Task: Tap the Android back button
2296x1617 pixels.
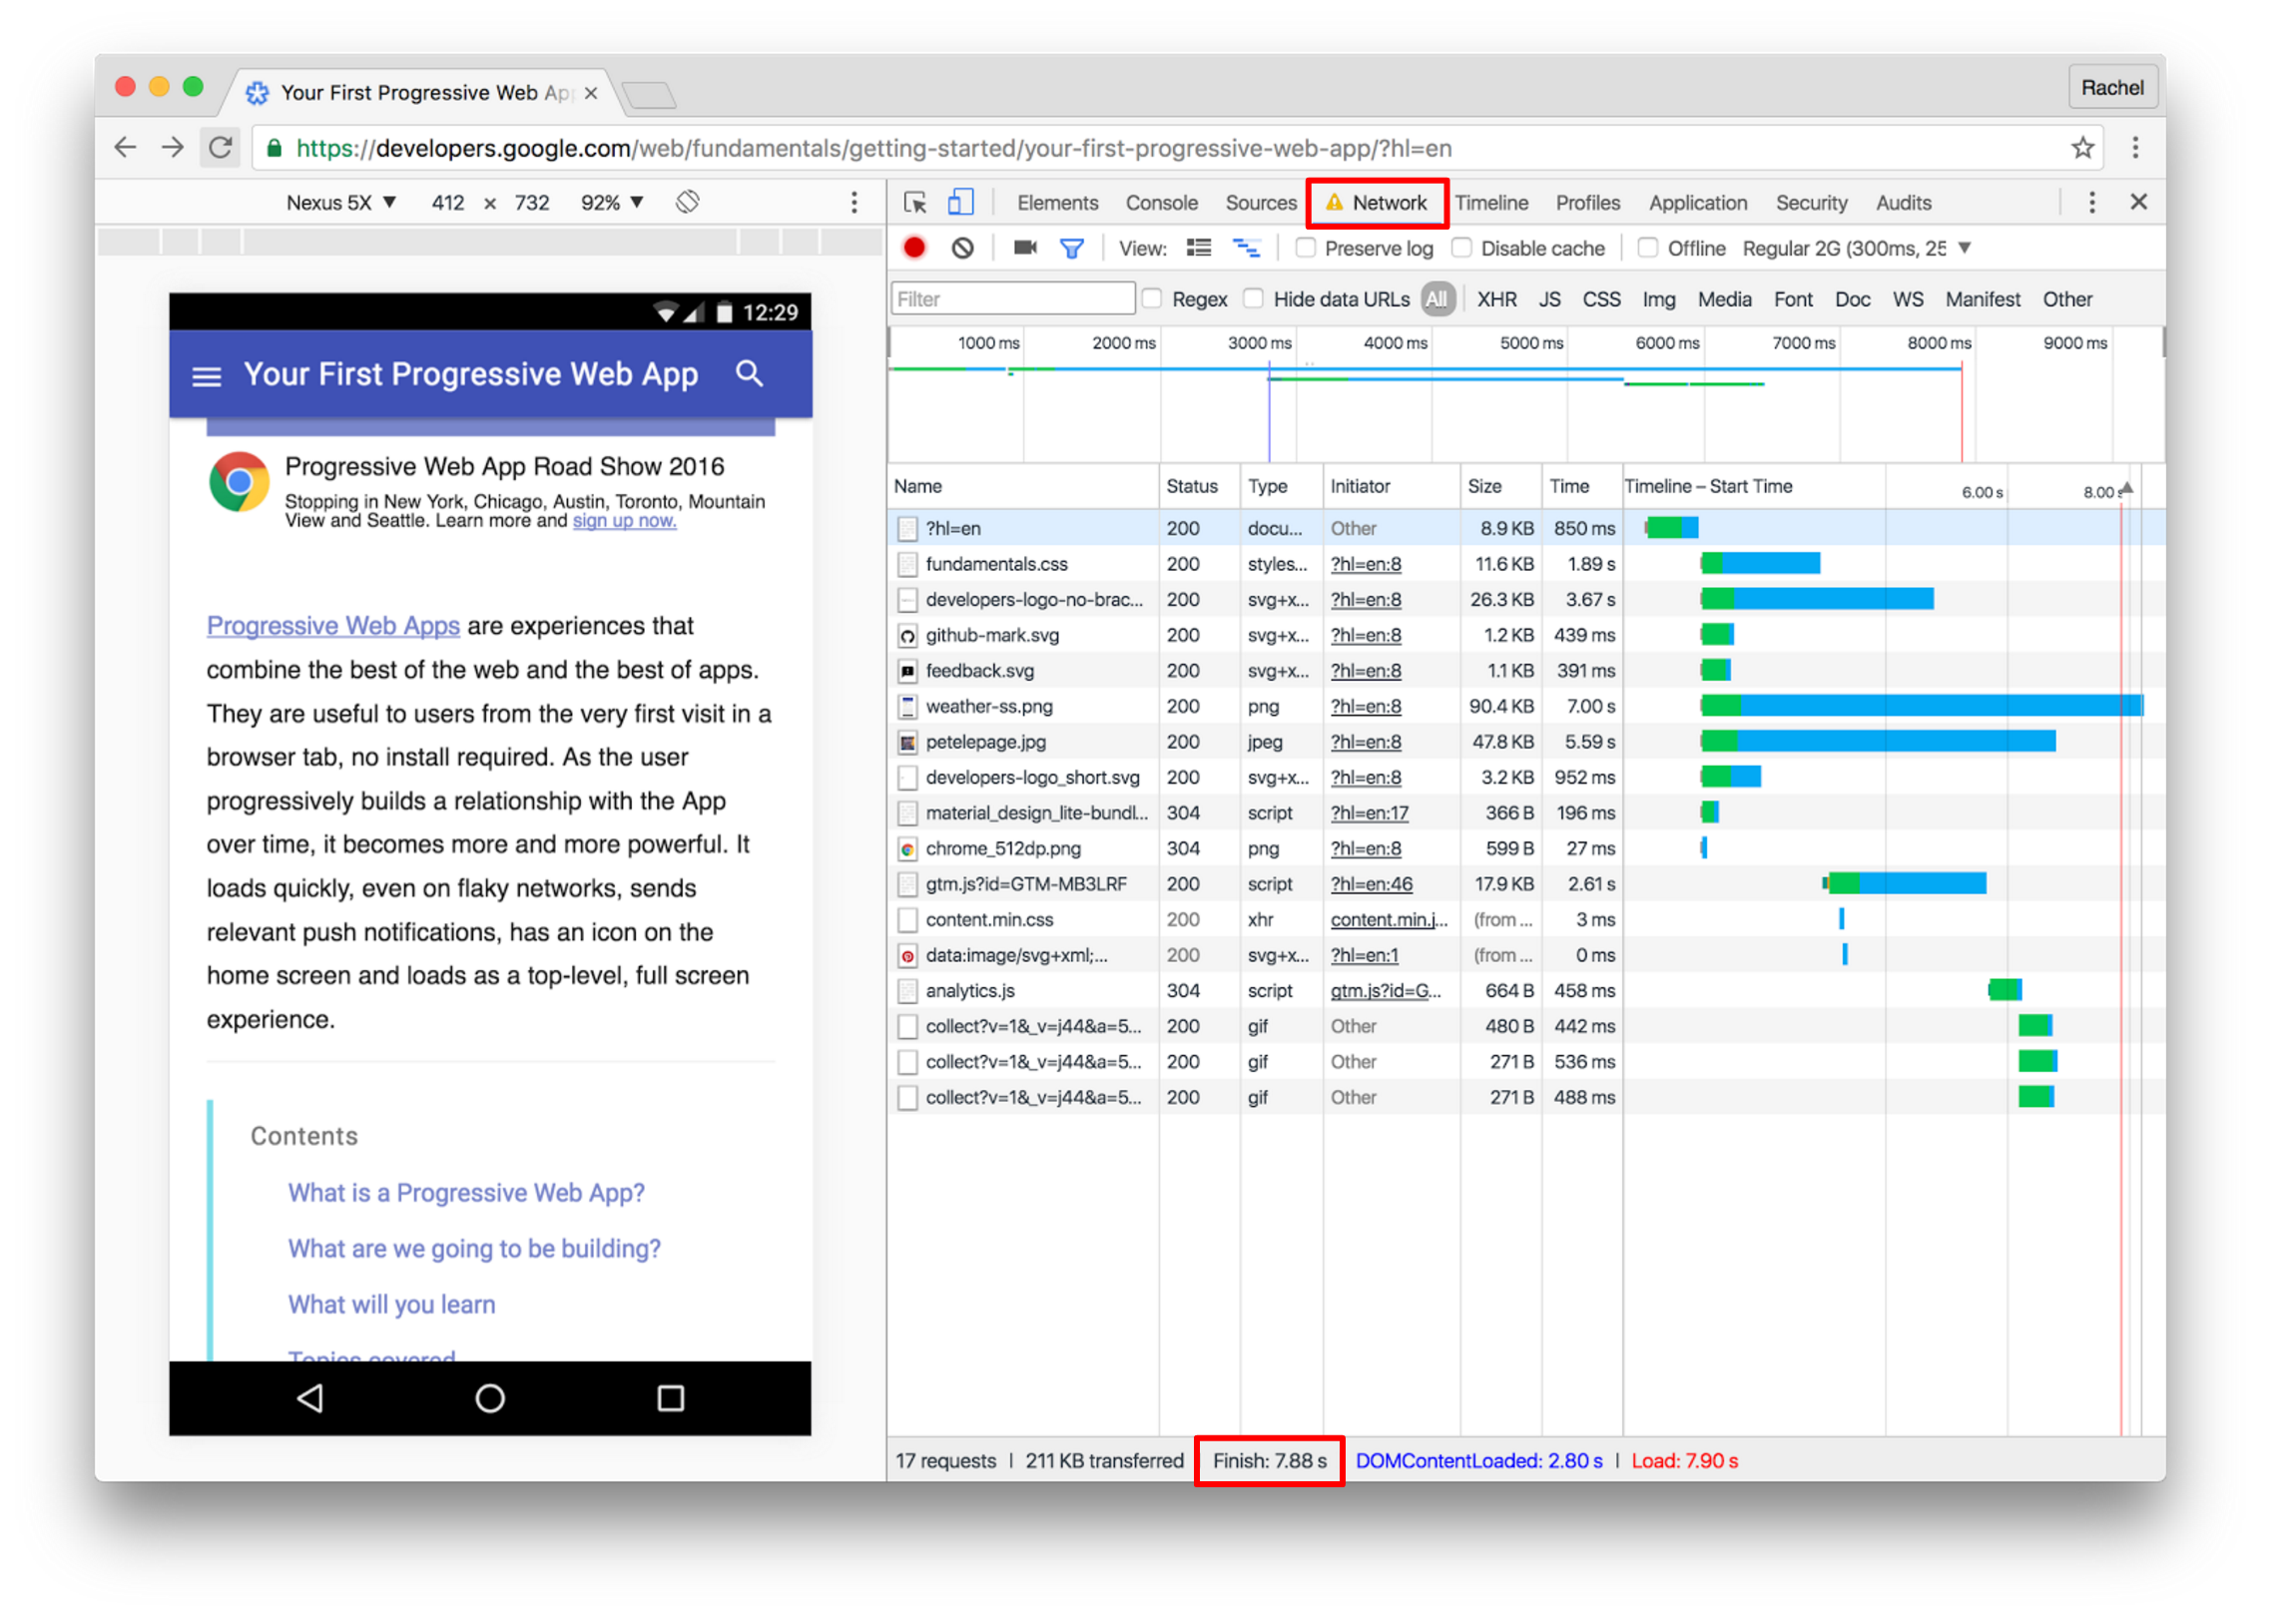Action: coord(310,1397)
